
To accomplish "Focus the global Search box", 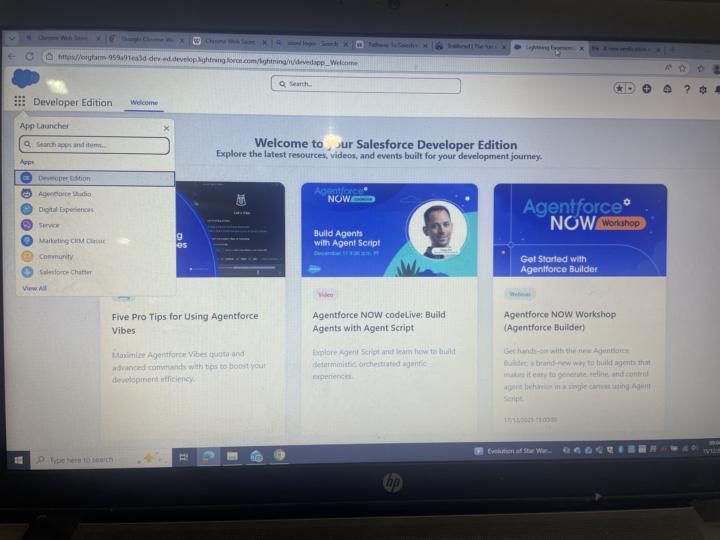I will [x=366, y=85].
